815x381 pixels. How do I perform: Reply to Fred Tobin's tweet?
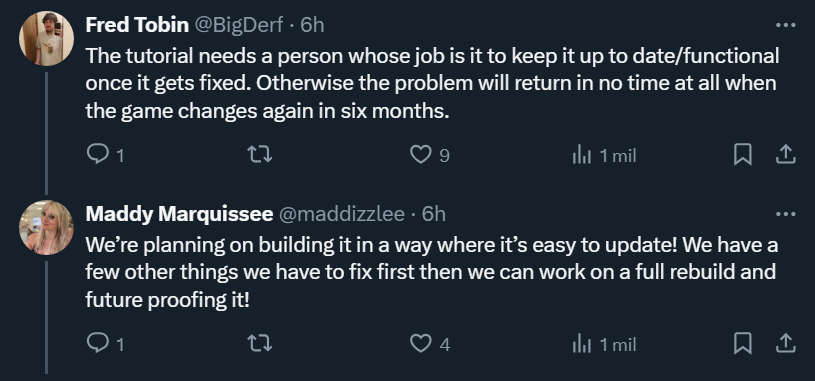(x=97, y=154)
